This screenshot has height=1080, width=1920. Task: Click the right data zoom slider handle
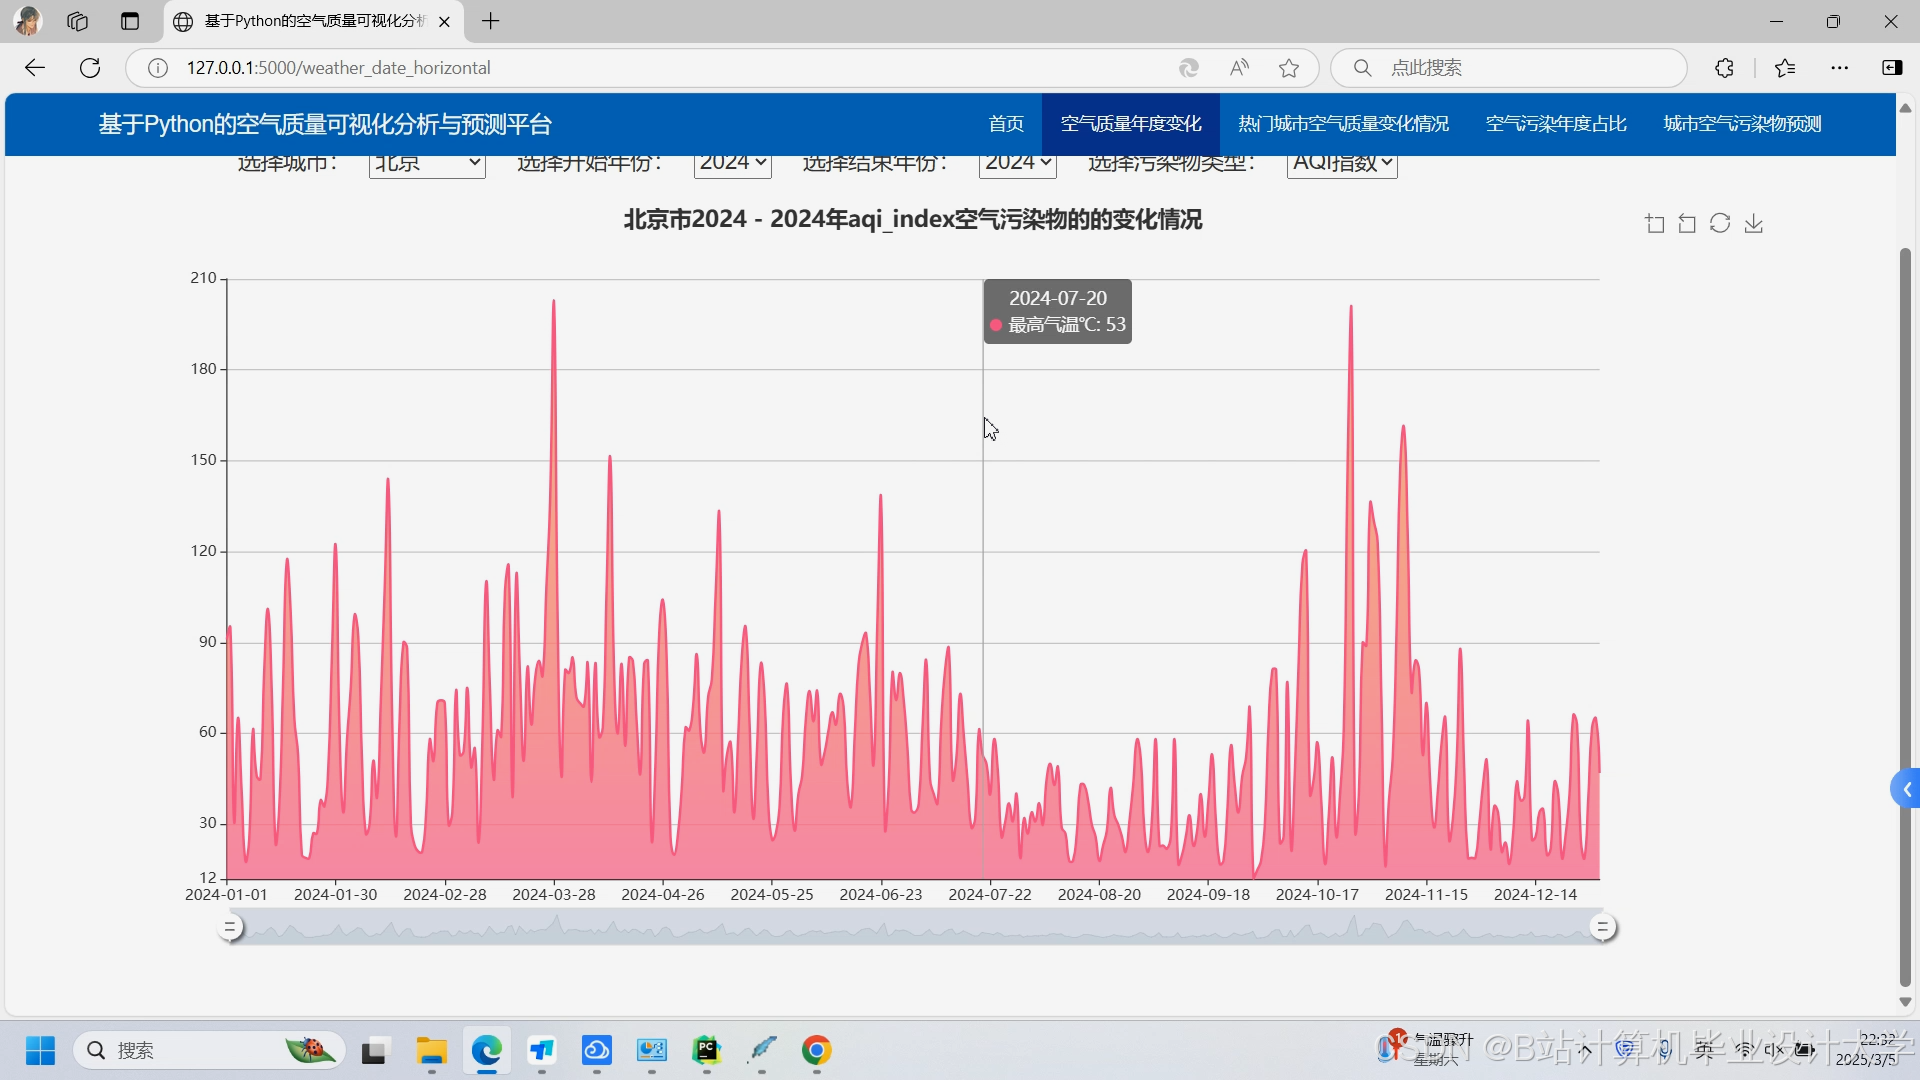[x=1602, y=928]
